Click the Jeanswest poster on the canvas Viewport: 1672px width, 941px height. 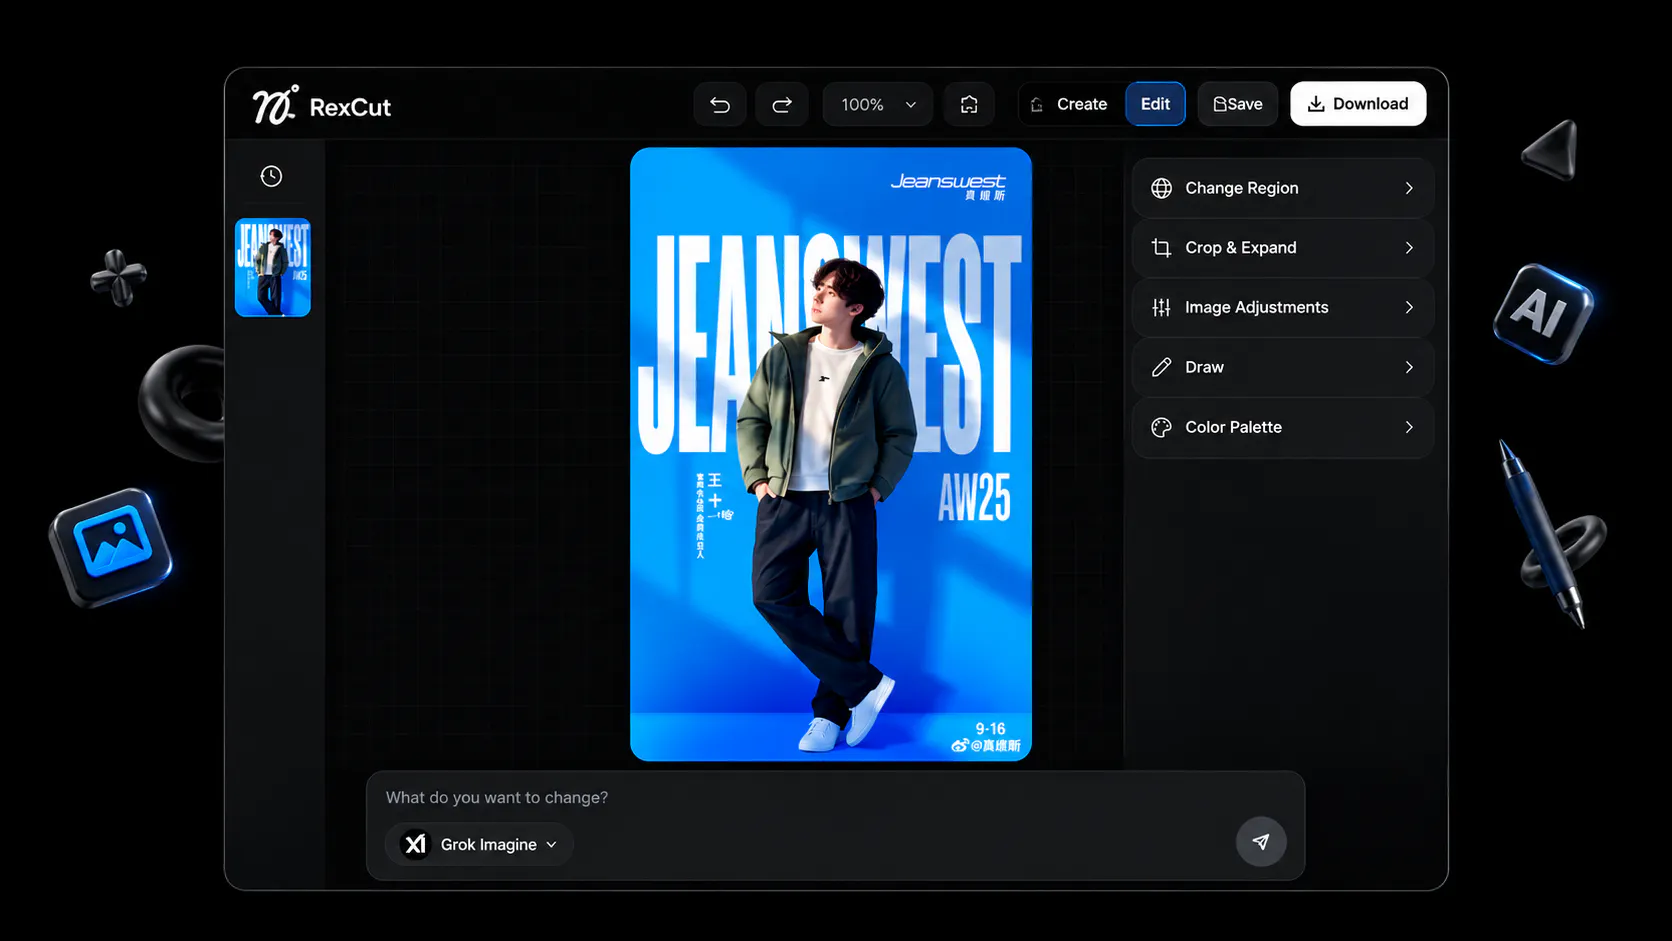pos(831,454)
